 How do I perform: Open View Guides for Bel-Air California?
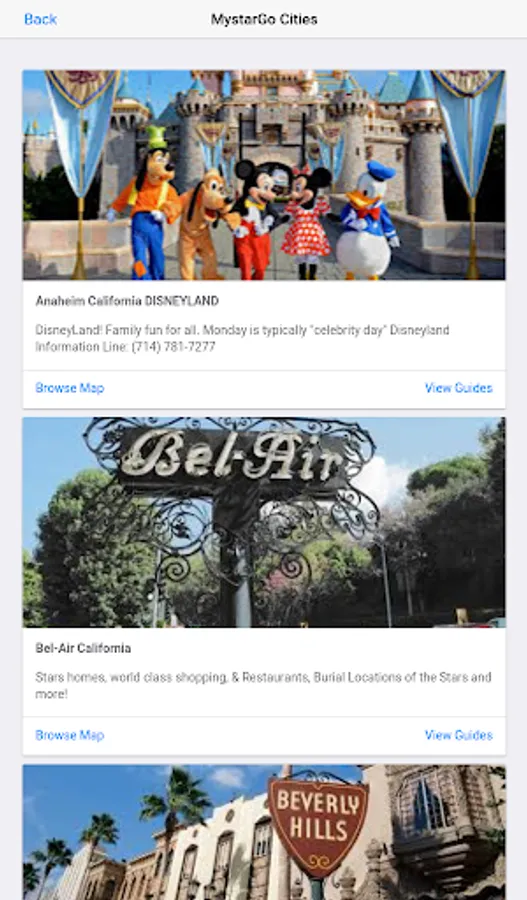coord(459,735)
